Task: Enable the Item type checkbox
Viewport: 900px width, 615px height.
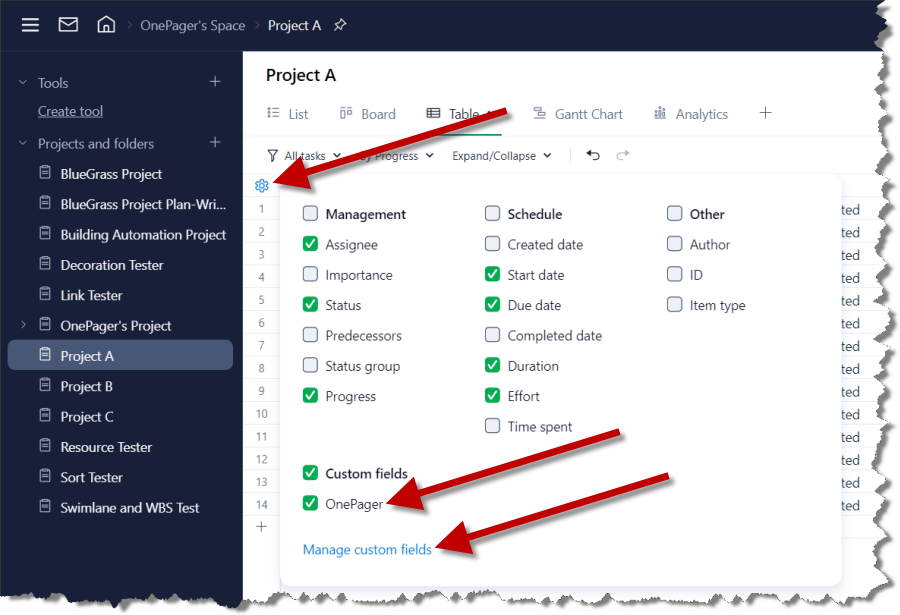Action: tap(674, 305)
